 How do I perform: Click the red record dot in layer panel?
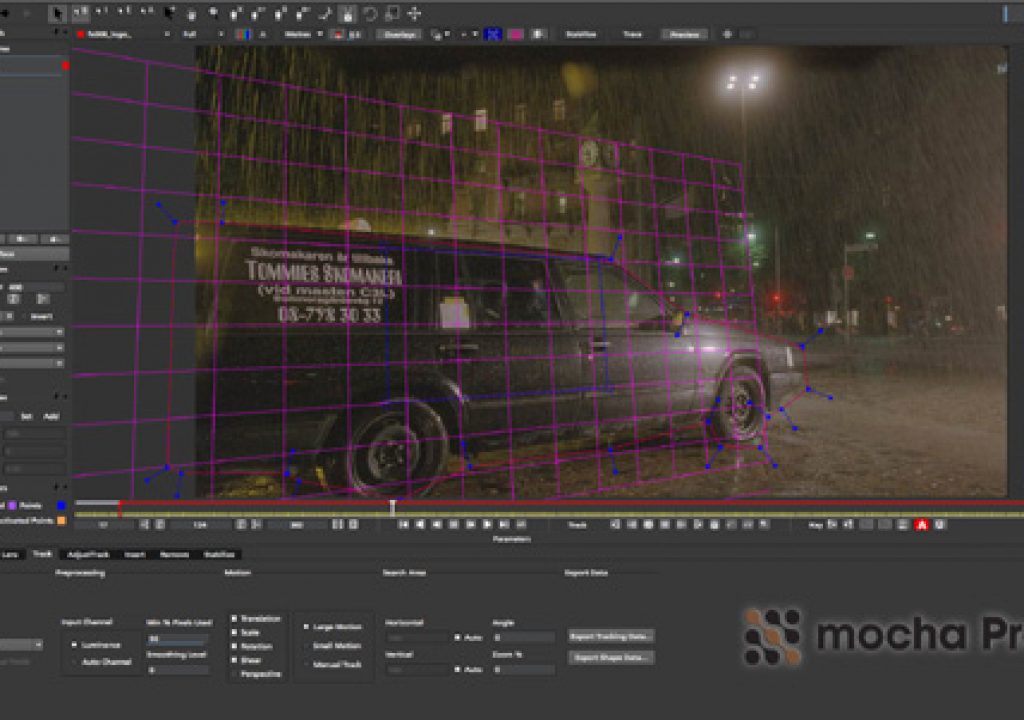65,65
